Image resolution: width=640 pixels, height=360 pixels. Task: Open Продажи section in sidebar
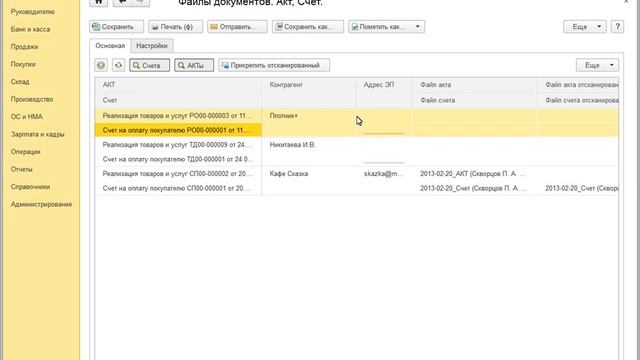point(24,47)
